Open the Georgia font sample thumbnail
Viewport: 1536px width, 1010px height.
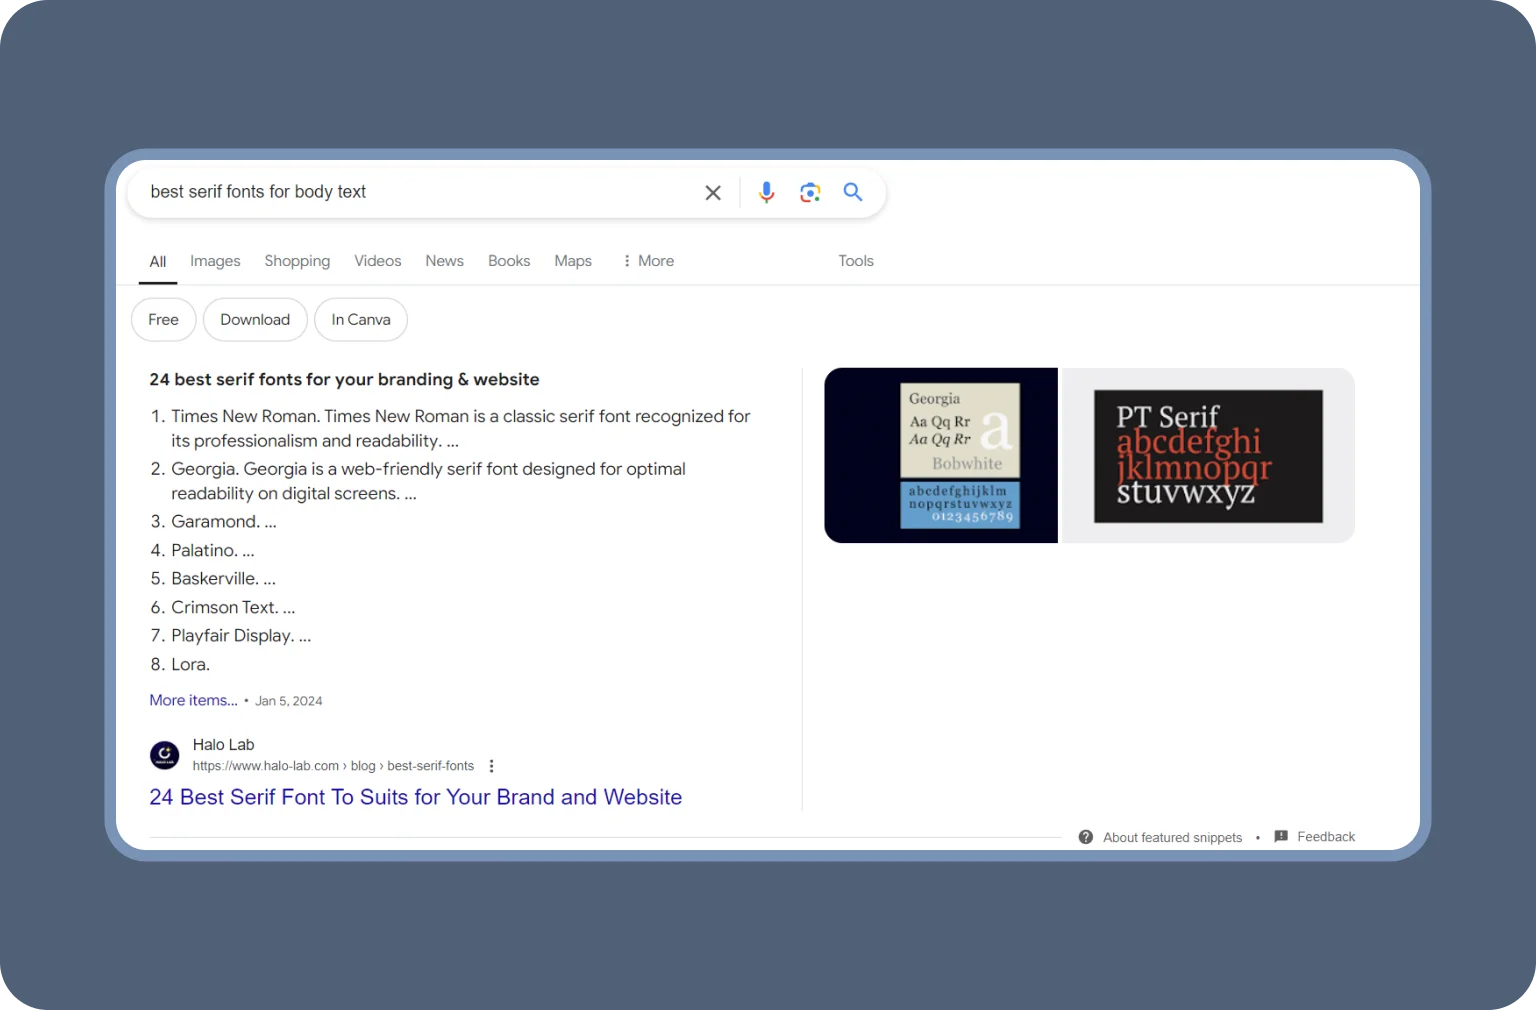click(941, 456)
